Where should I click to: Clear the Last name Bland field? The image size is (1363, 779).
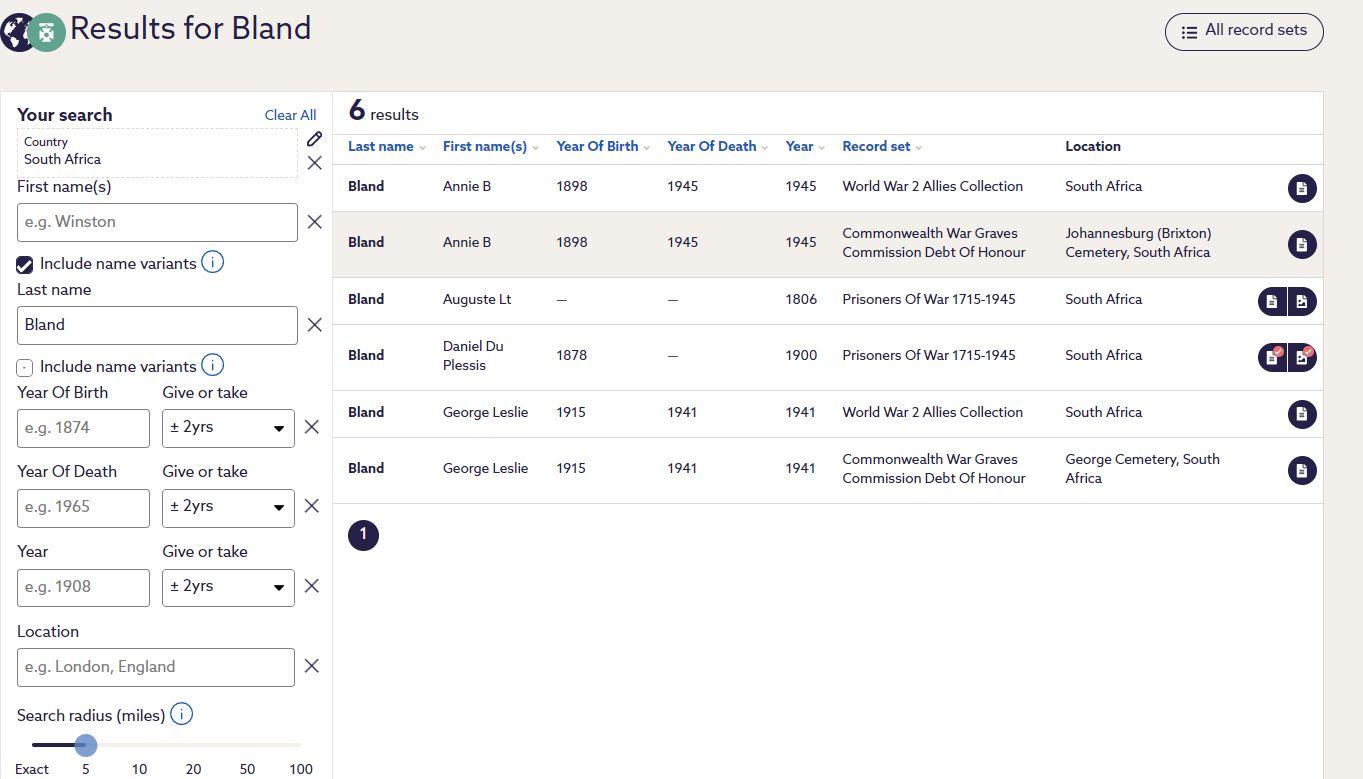coord(314,325)
